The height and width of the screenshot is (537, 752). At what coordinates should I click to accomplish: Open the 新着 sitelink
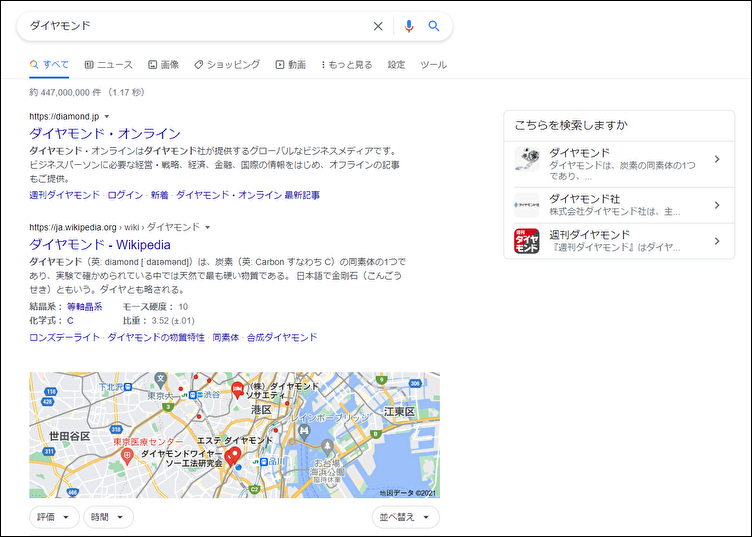(159, 195)
